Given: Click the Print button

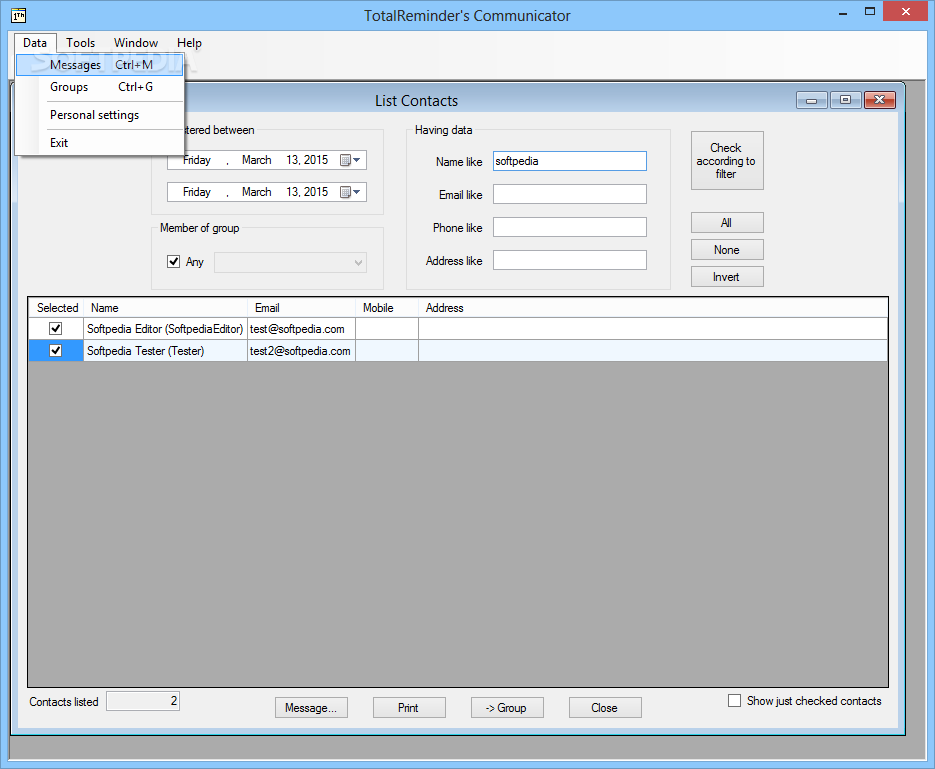Looking at the screenshot, I should pos(409,708).
